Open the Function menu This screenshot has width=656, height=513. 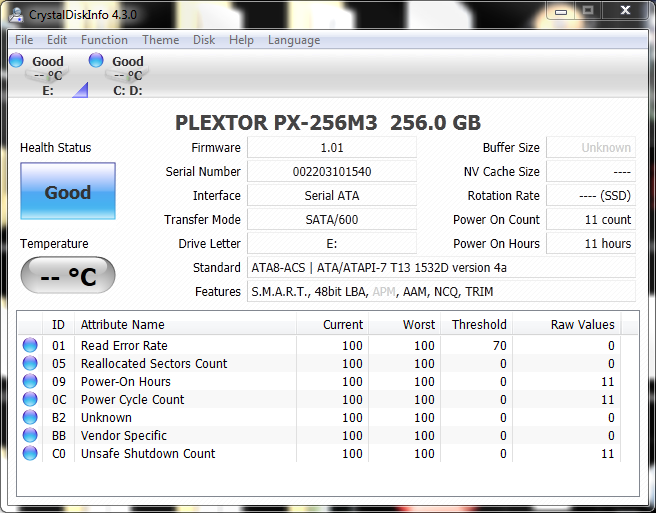(x=104, y=40)
